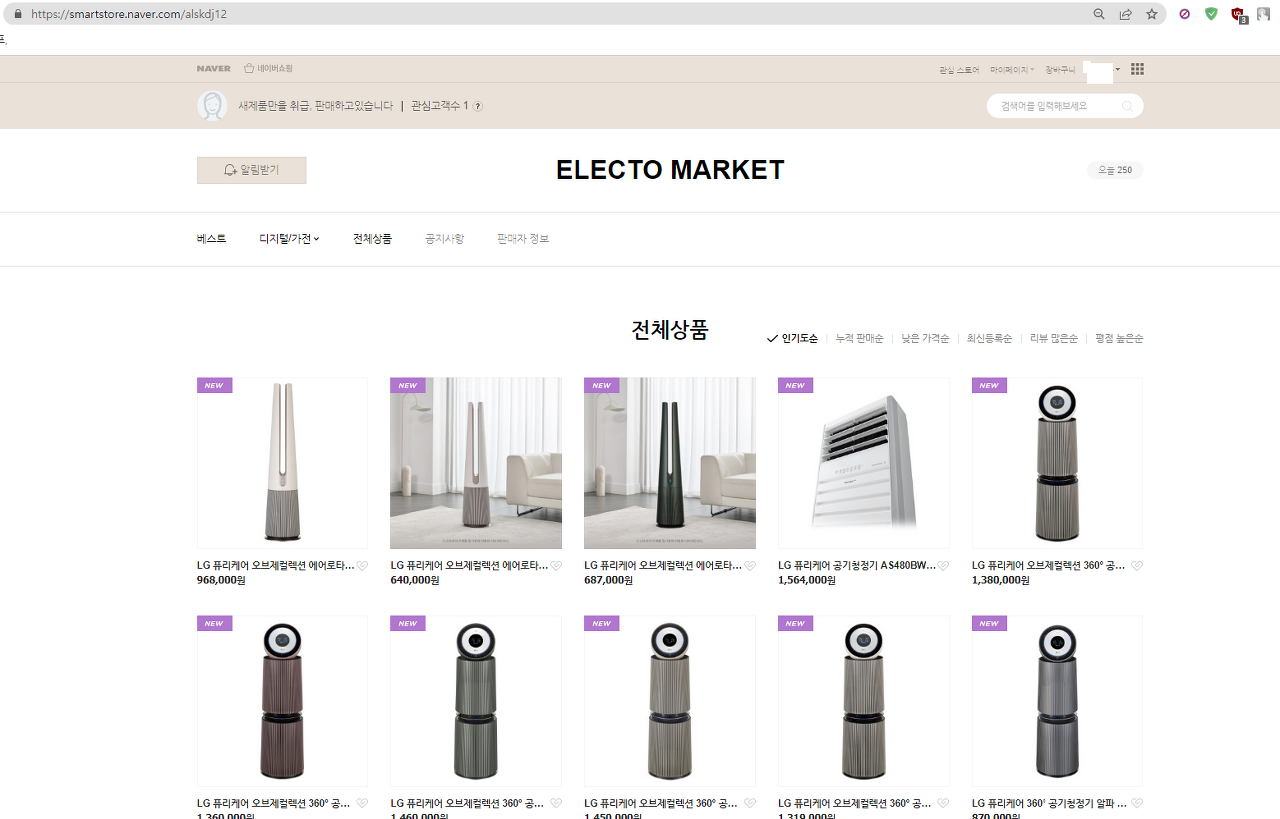The image size is (1280, 819).
Task: Open the 640,000원 Aero Tower room image
Action: click(476, 463)
